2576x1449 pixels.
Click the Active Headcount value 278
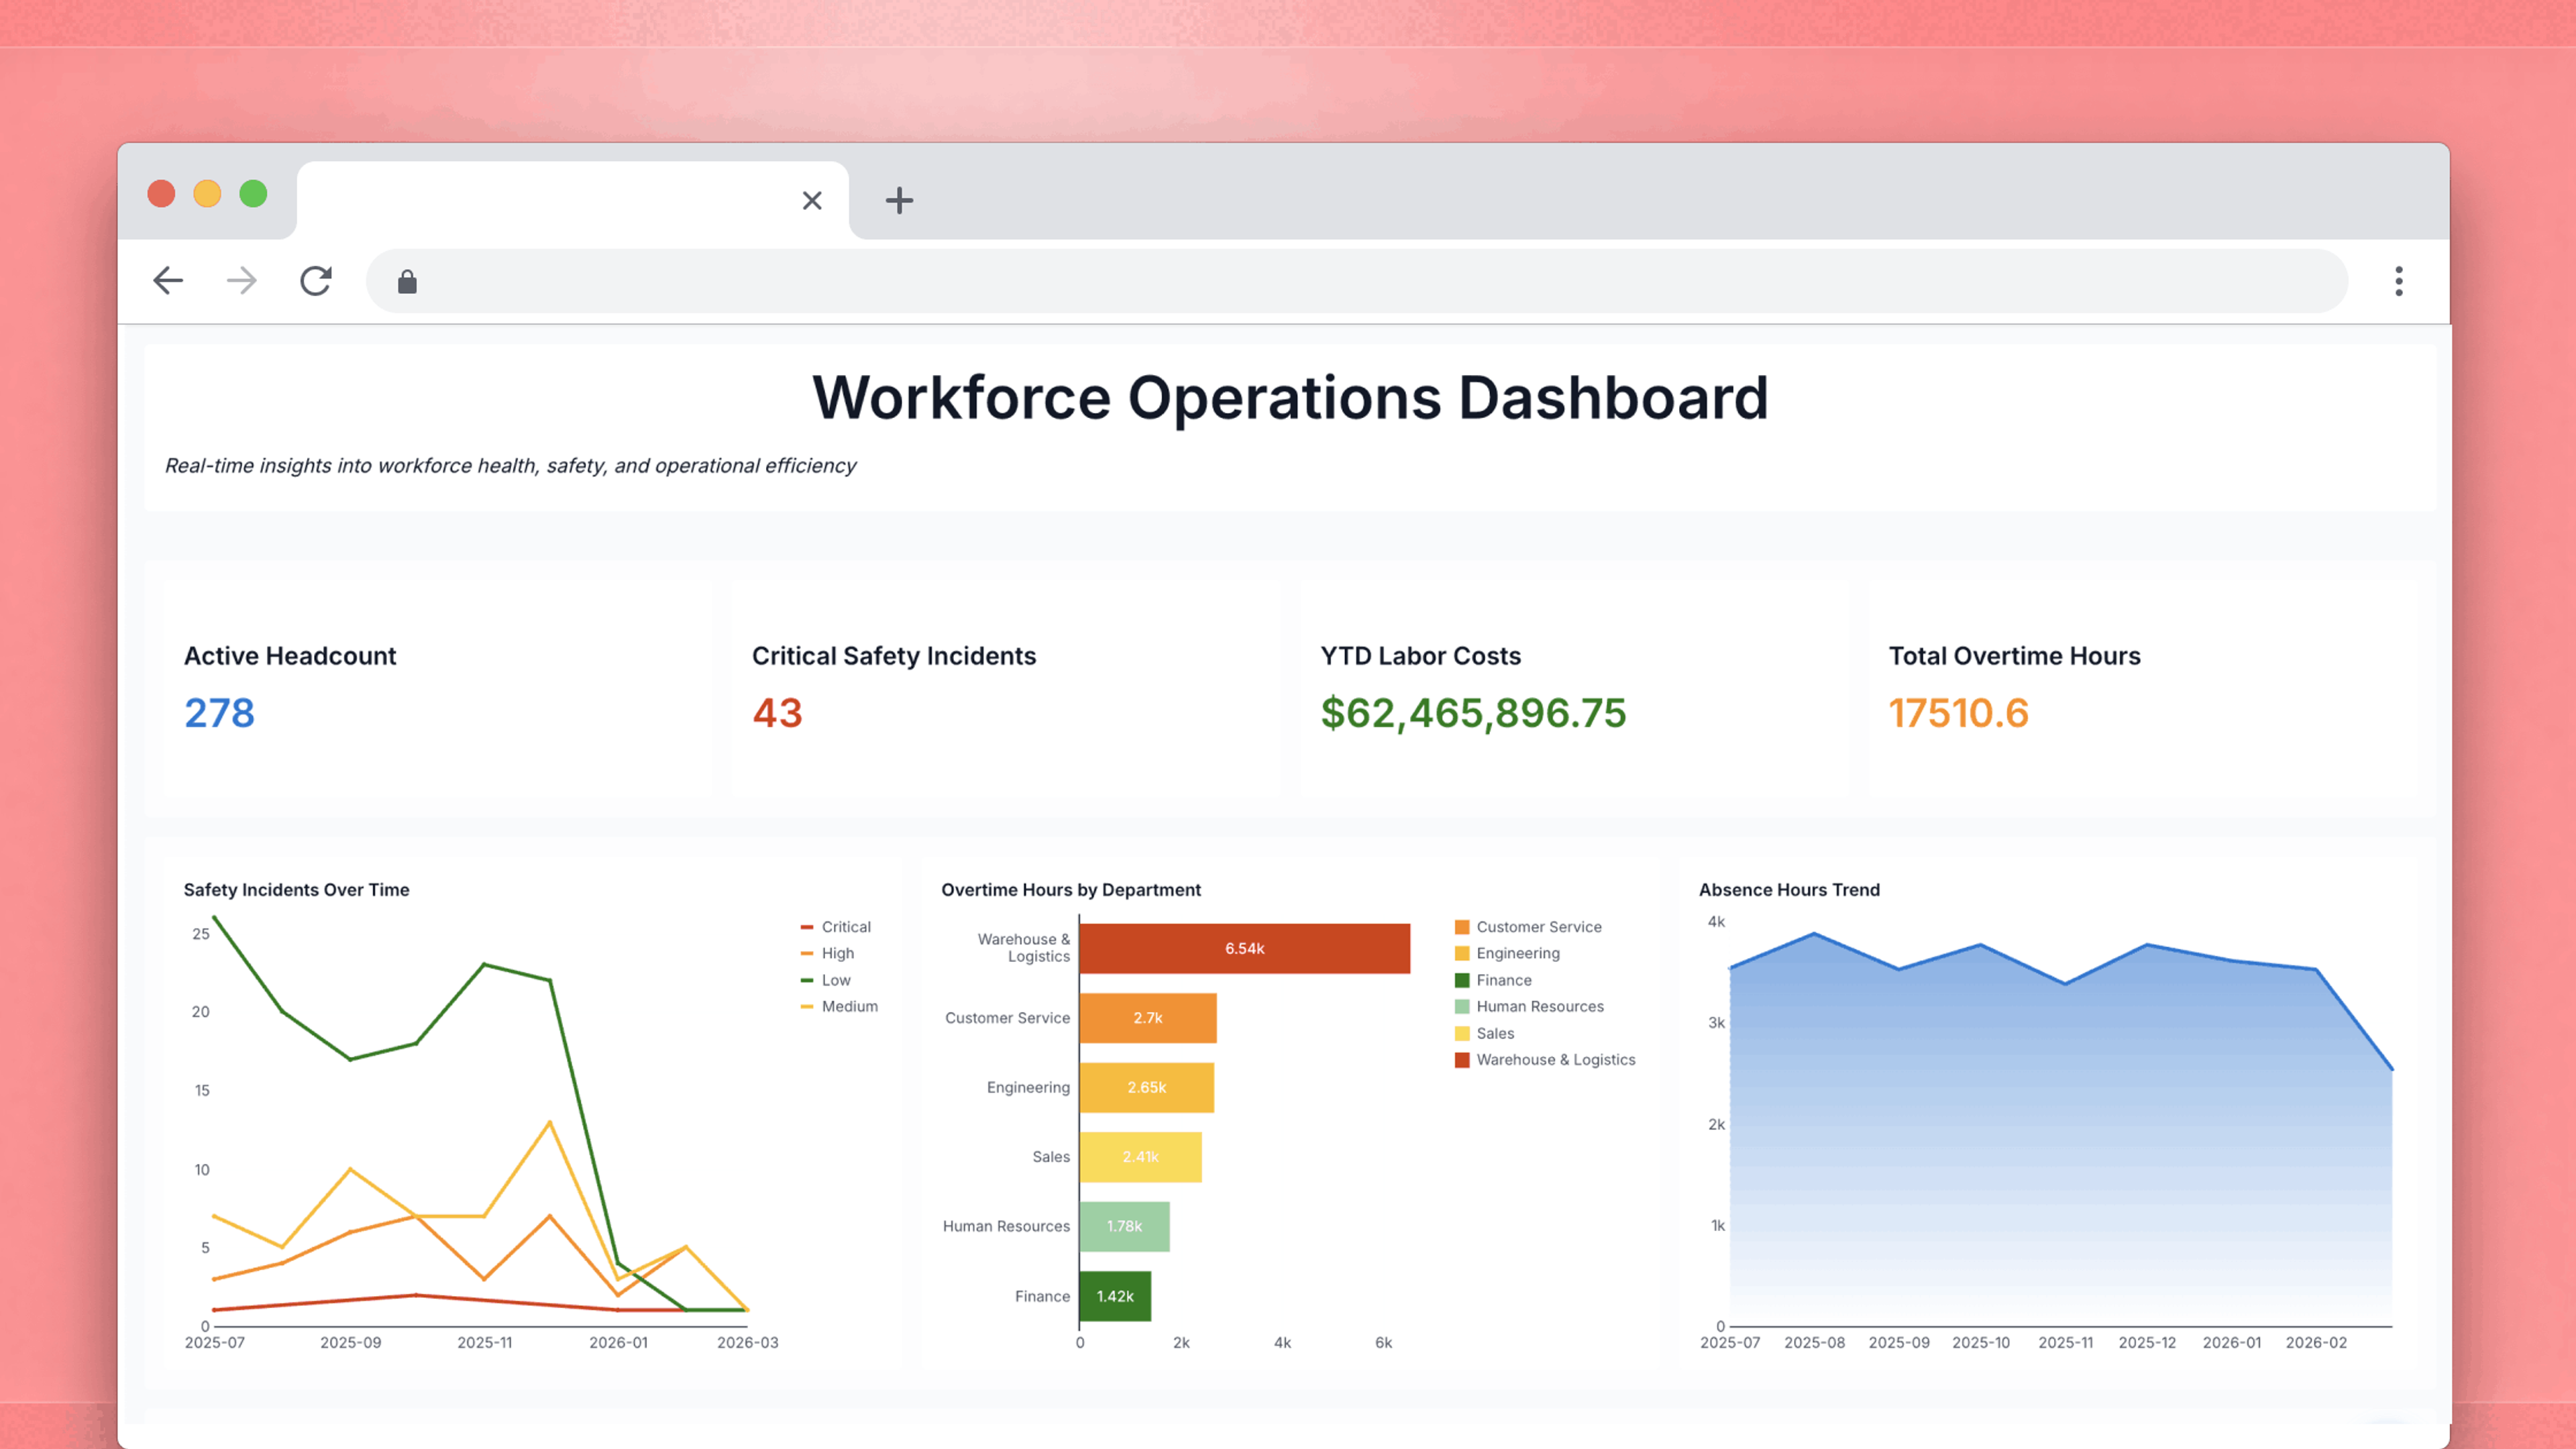coord(219,713)
